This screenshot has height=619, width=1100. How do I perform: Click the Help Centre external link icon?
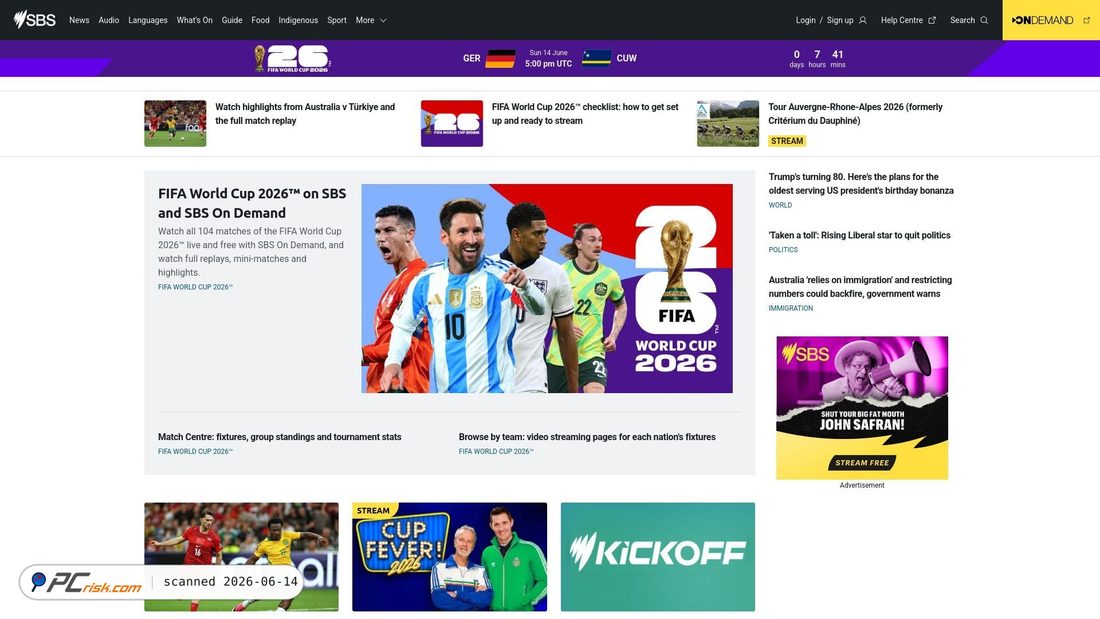pos(932,20)
